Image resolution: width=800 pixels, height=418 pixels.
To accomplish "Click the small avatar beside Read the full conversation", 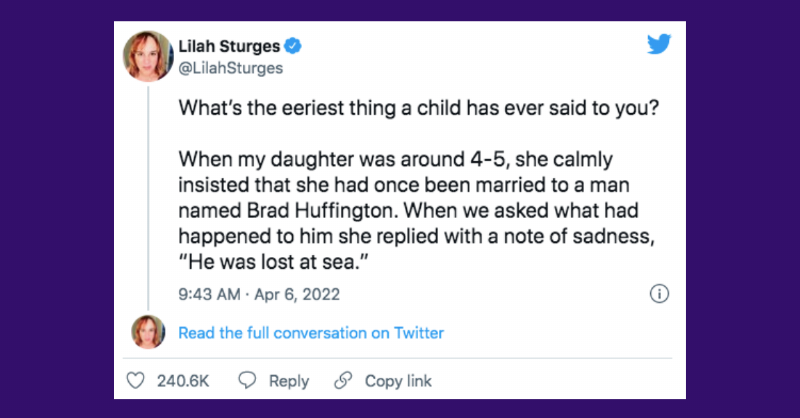I will click(x=148, y=332).
